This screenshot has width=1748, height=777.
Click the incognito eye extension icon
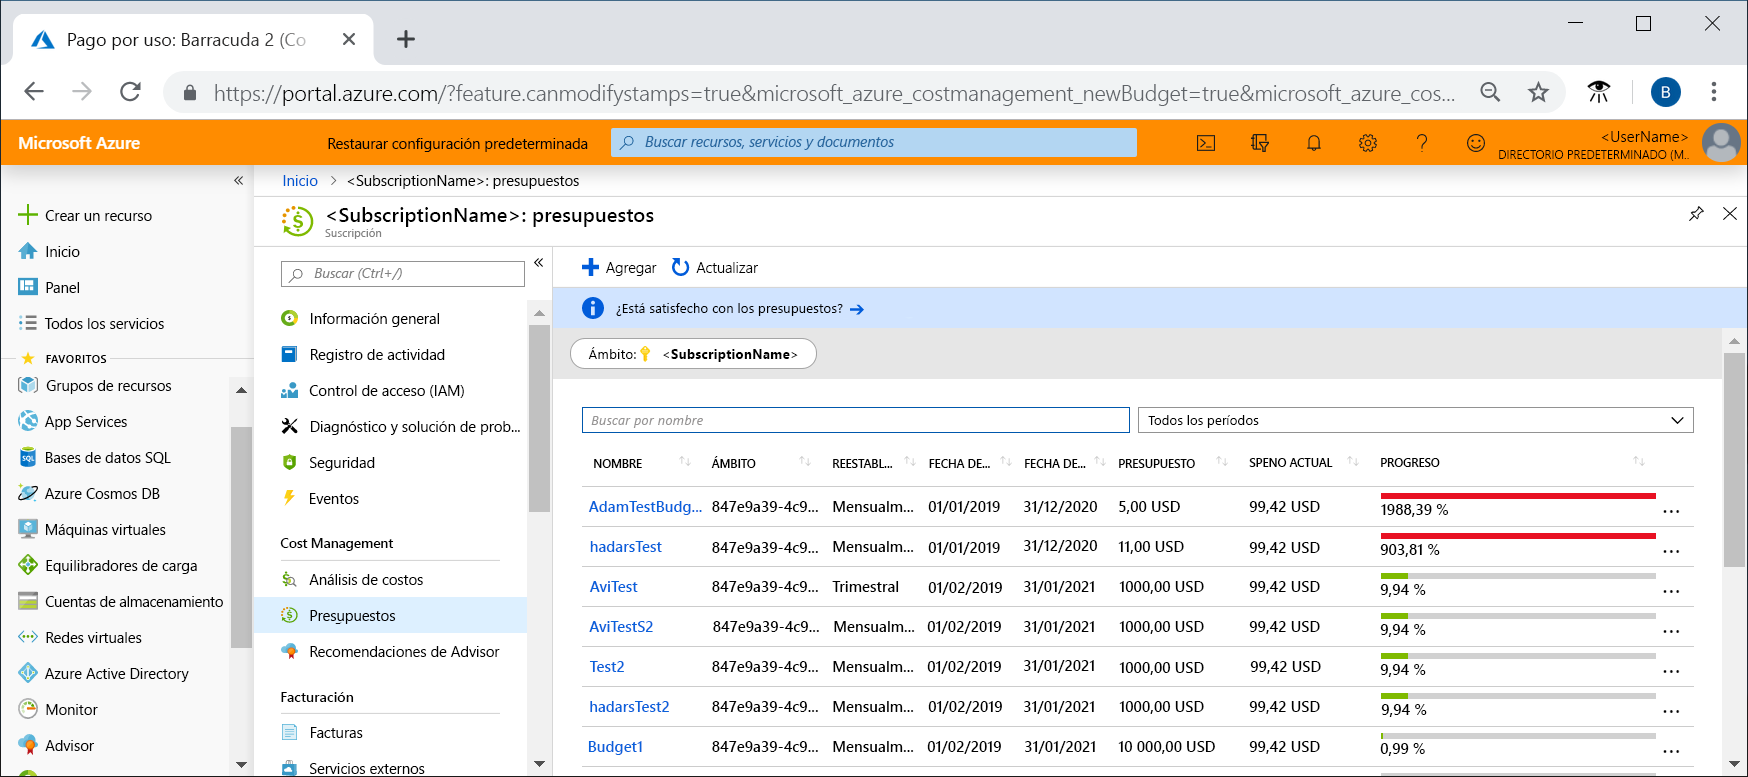[1599, 92]
